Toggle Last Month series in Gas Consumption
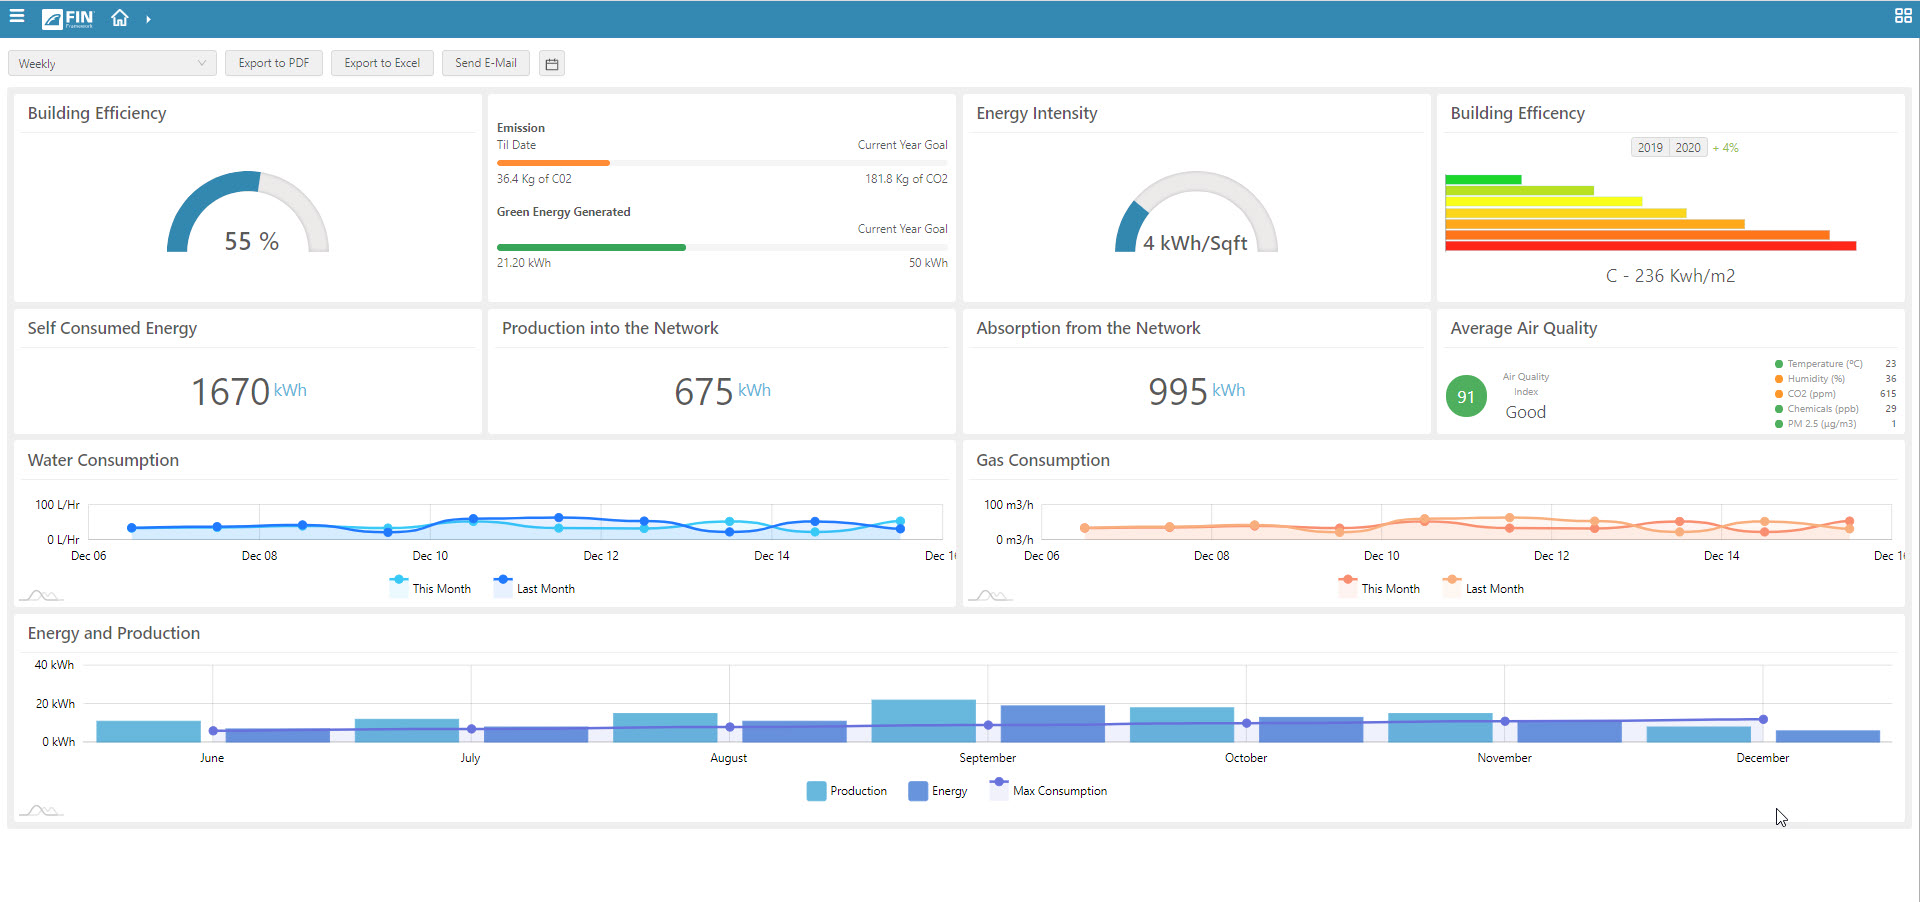 point(1484,588)
